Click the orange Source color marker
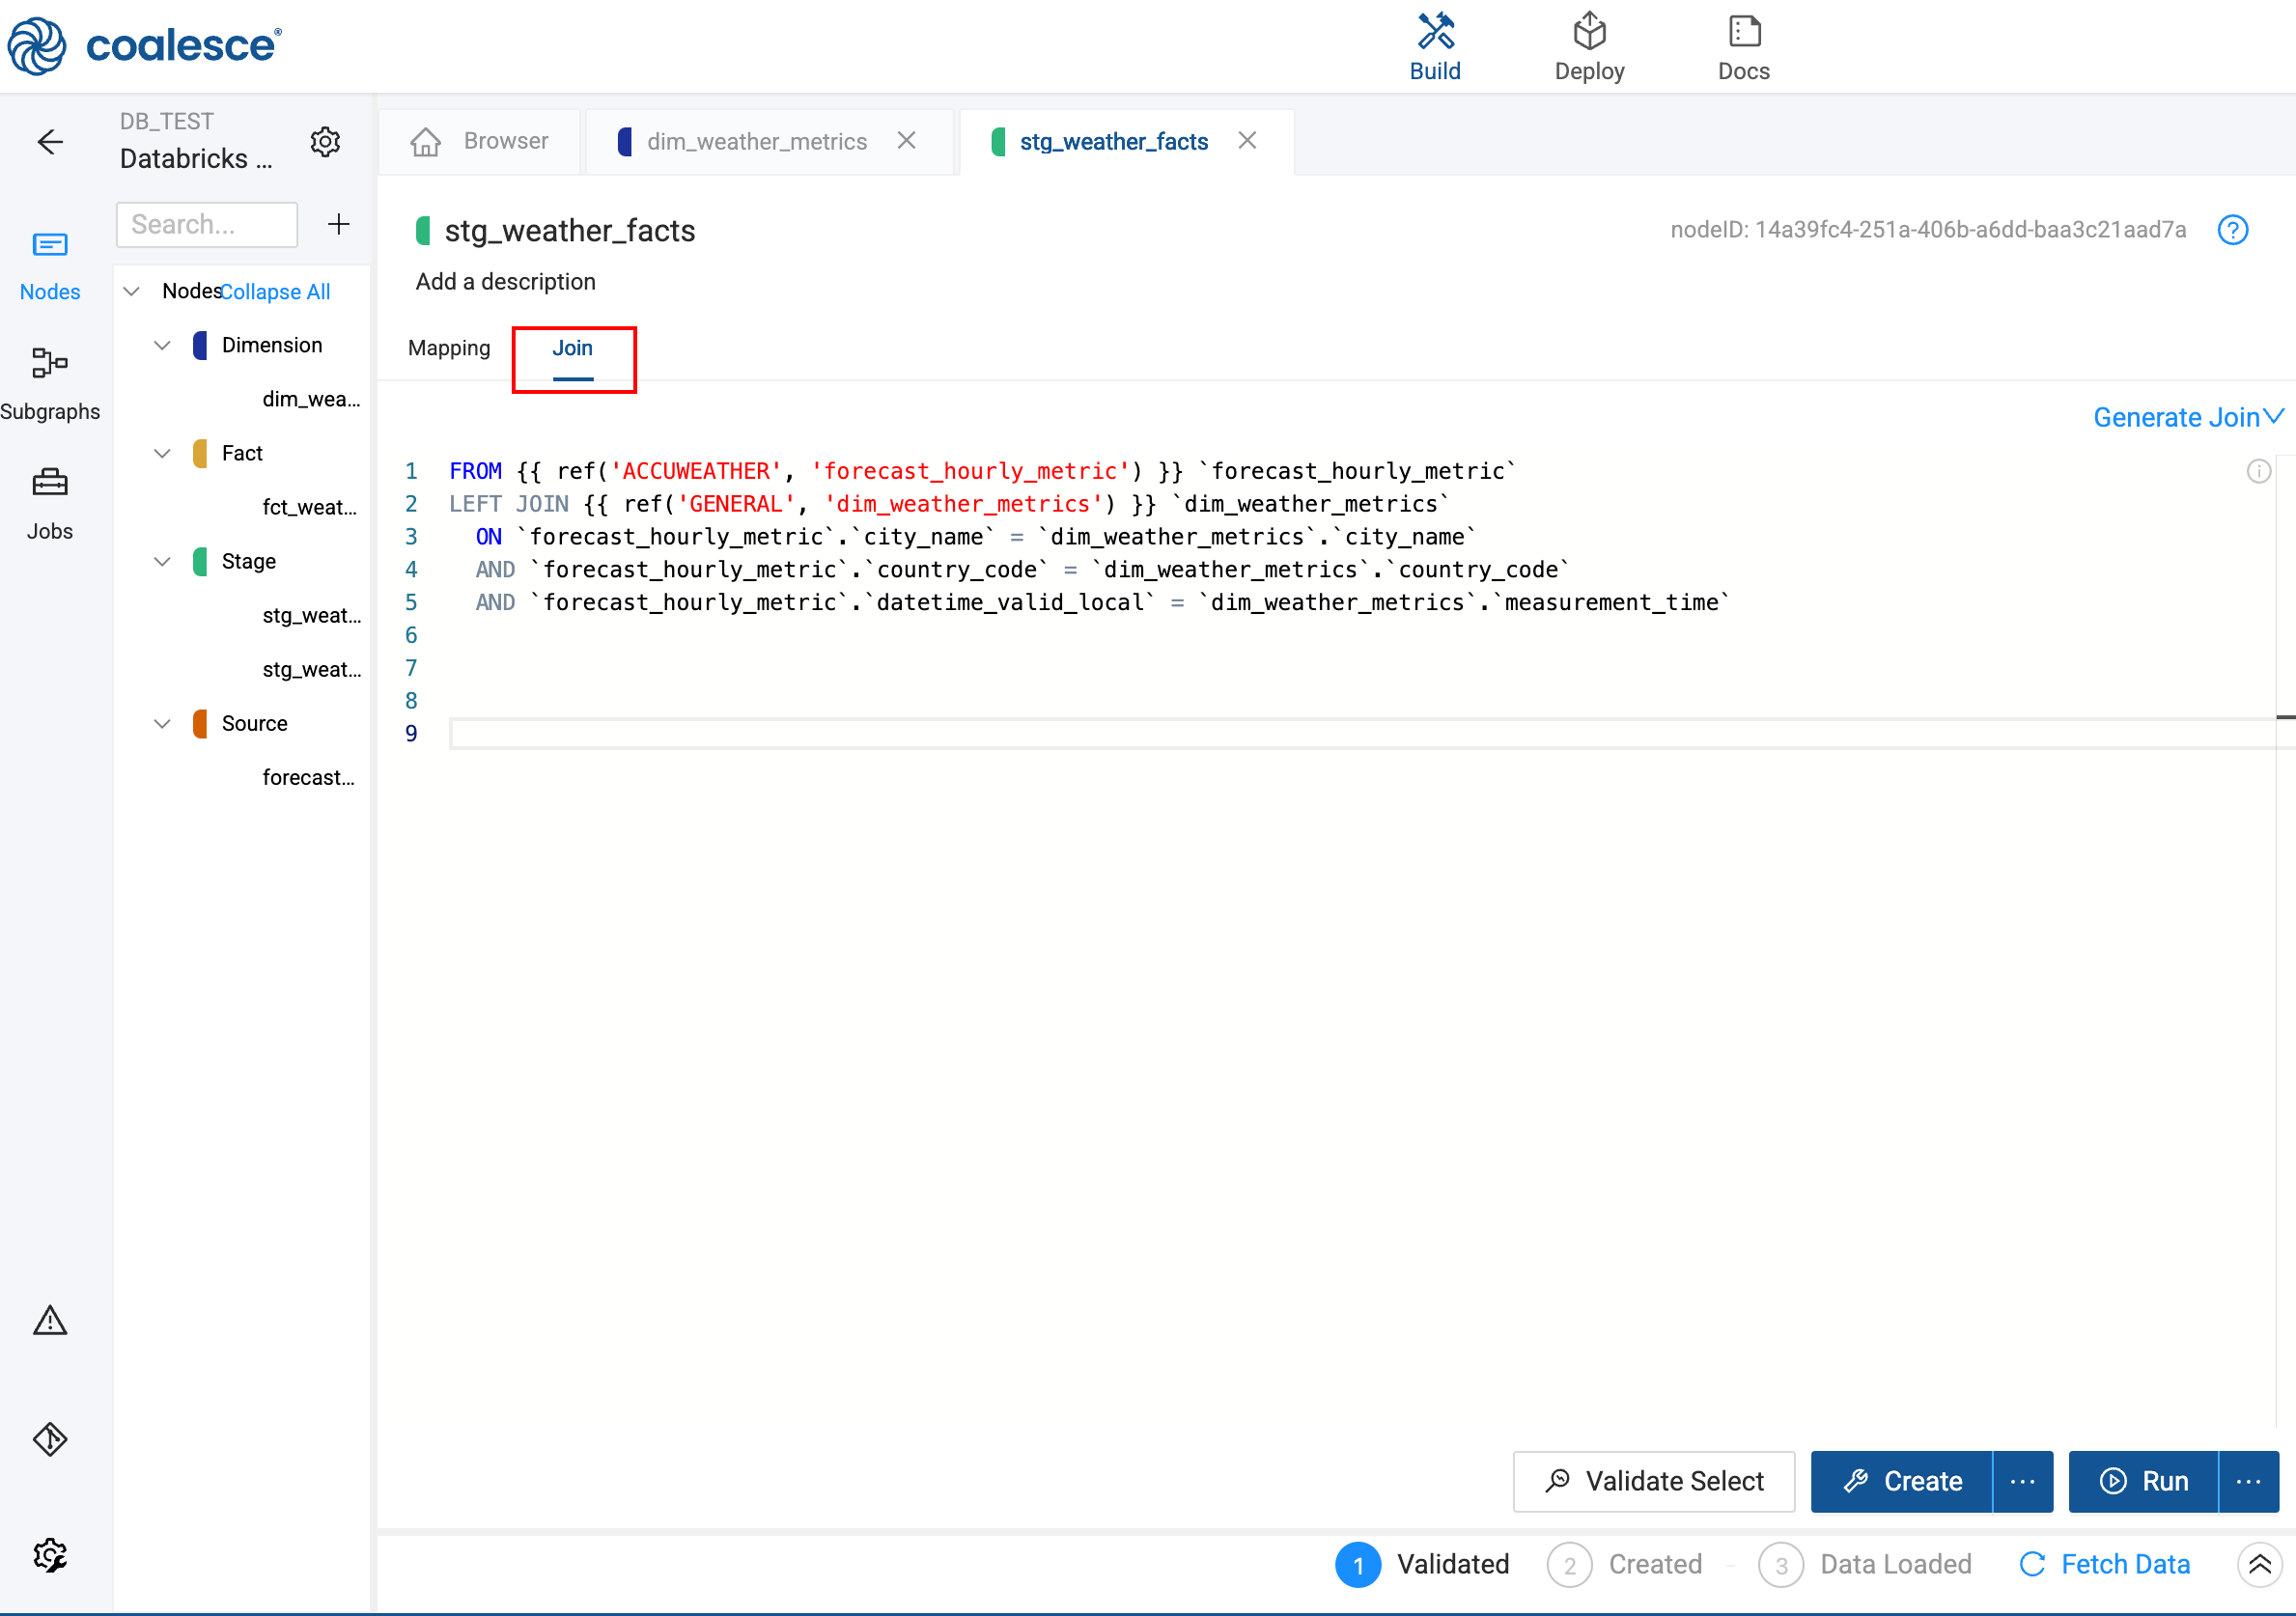 (200, 723)
